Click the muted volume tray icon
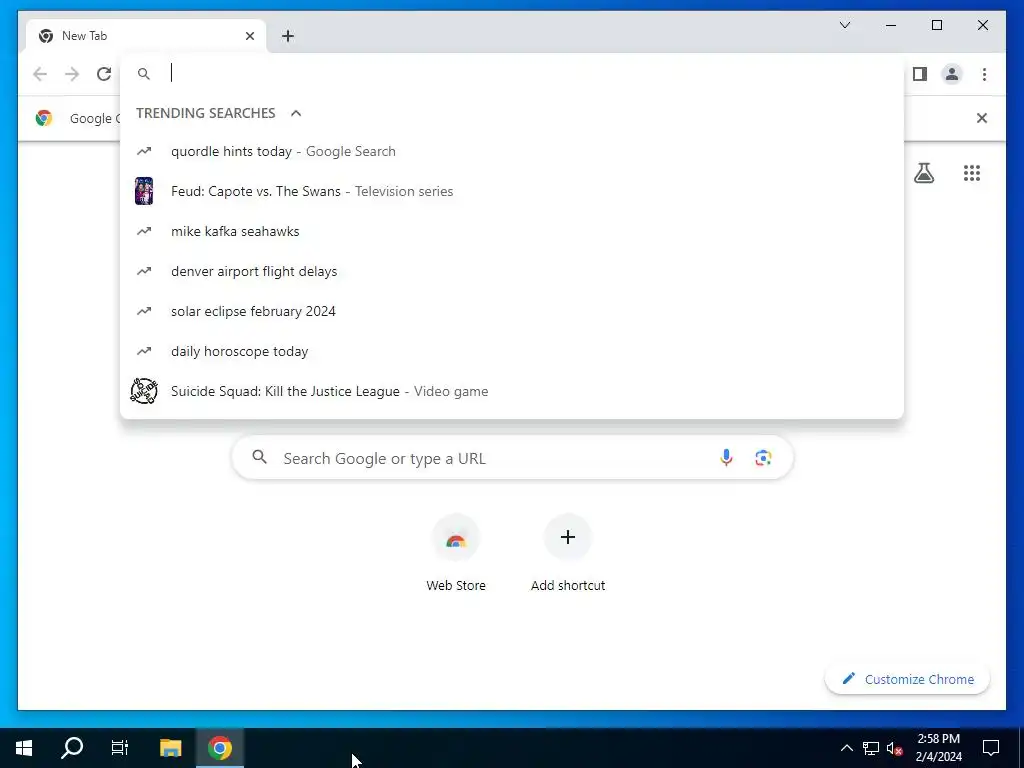 point(894,748)
